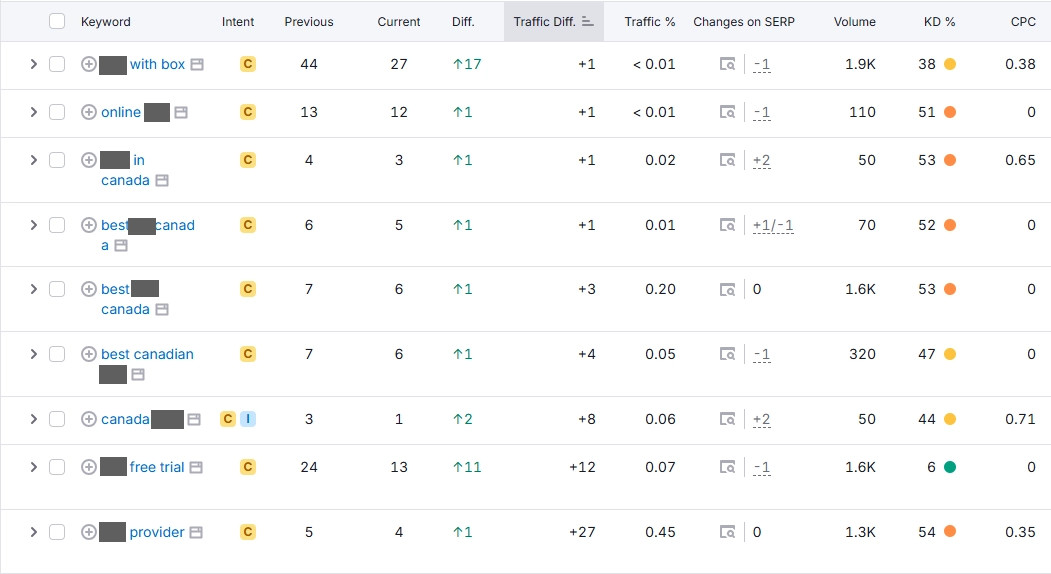Open SERP view icon in 'free trial' row
The width and height of the screenshot is (1051, 574).
727,467
